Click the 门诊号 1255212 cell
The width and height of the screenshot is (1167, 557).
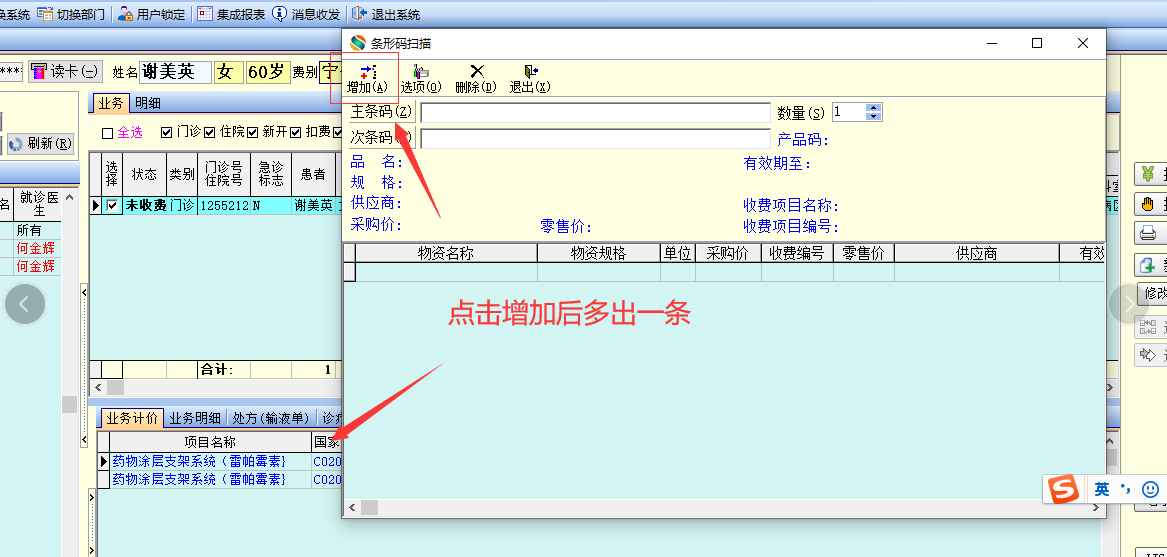[223, 206]
